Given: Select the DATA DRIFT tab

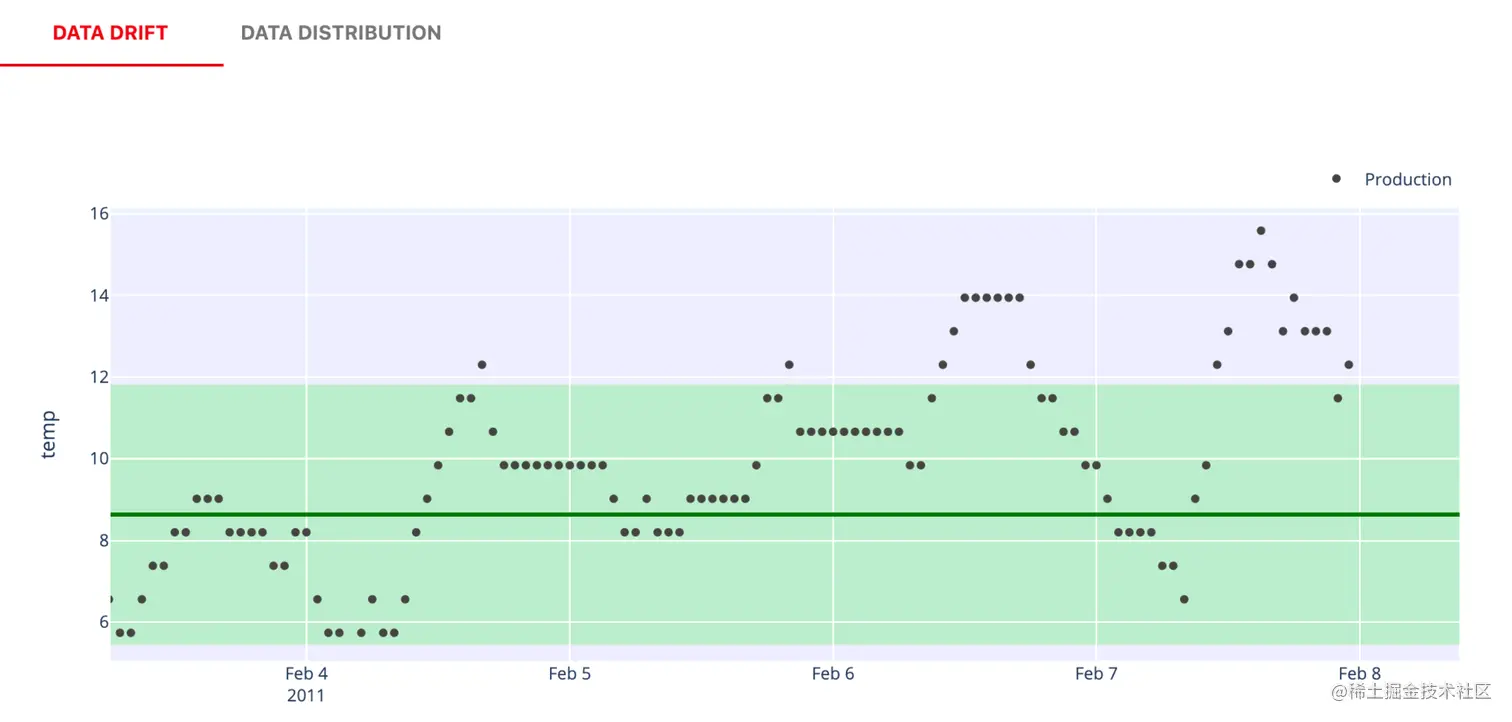Looking at the screenshot, I should (x=110, y=33).
